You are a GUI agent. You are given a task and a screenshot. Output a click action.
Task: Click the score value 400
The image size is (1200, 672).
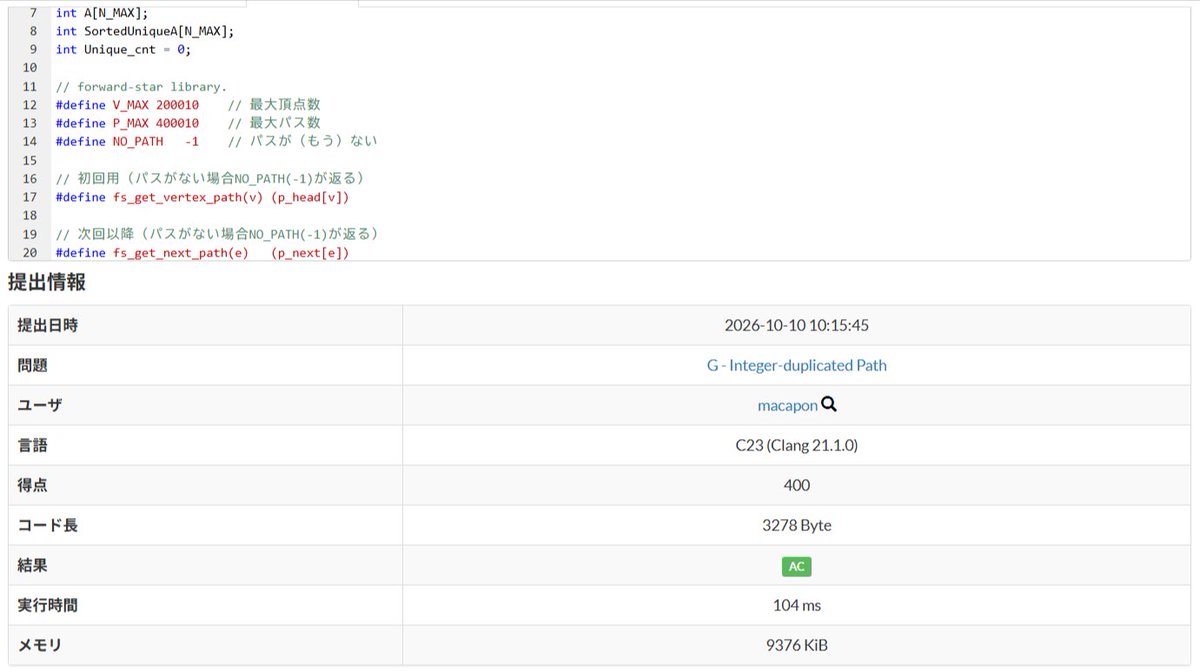(x=796, y=485)
